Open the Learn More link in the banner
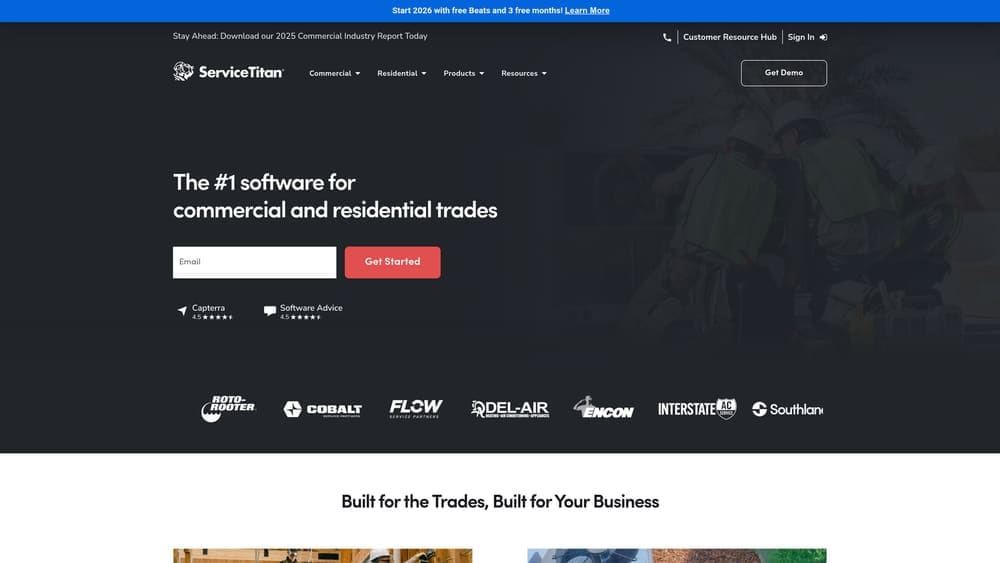This screenshot has width=1000, height=563. tap(587, 11)
